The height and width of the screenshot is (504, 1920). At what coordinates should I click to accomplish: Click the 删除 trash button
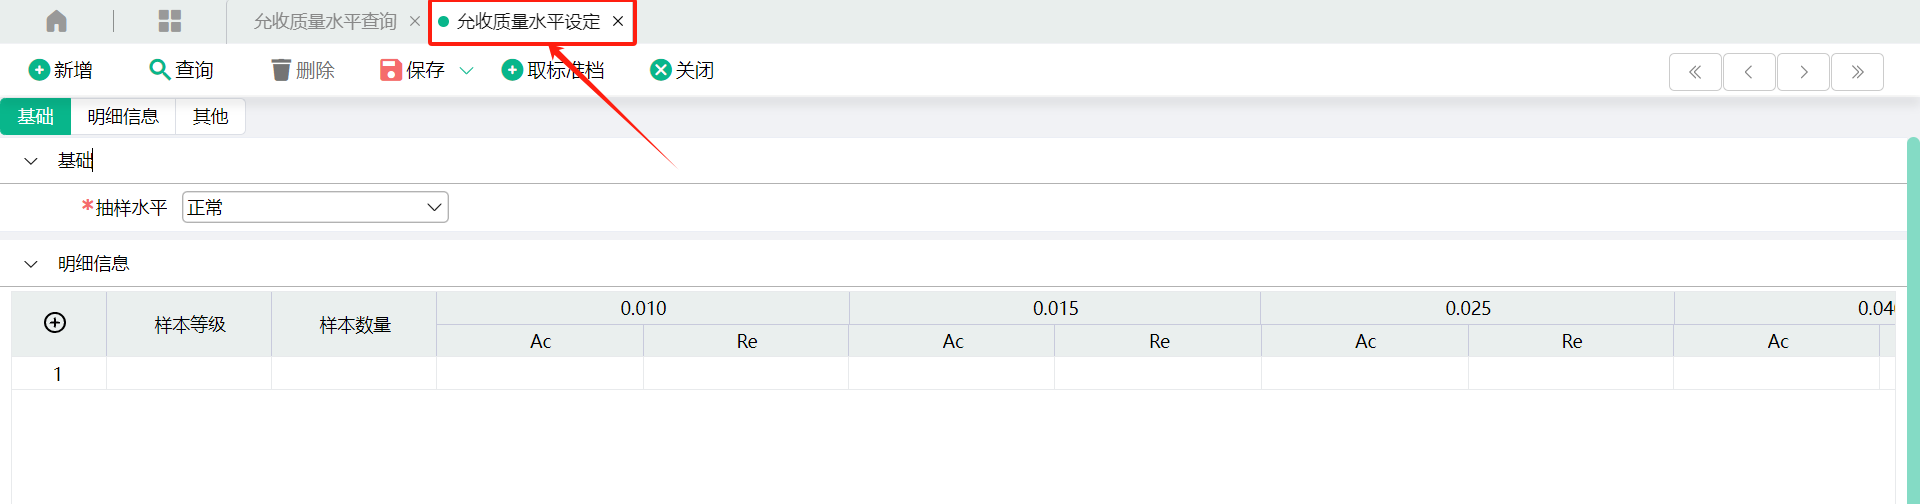(x=303, y=70)
